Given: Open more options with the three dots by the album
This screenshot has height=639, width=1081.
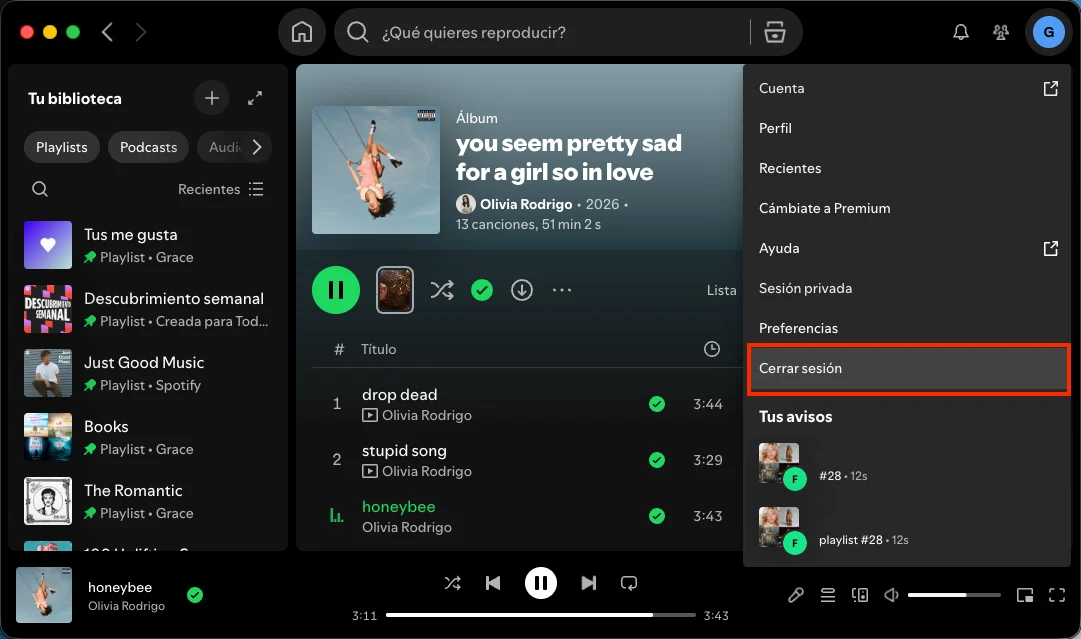Looking at the screenshot, I should 562,290.
